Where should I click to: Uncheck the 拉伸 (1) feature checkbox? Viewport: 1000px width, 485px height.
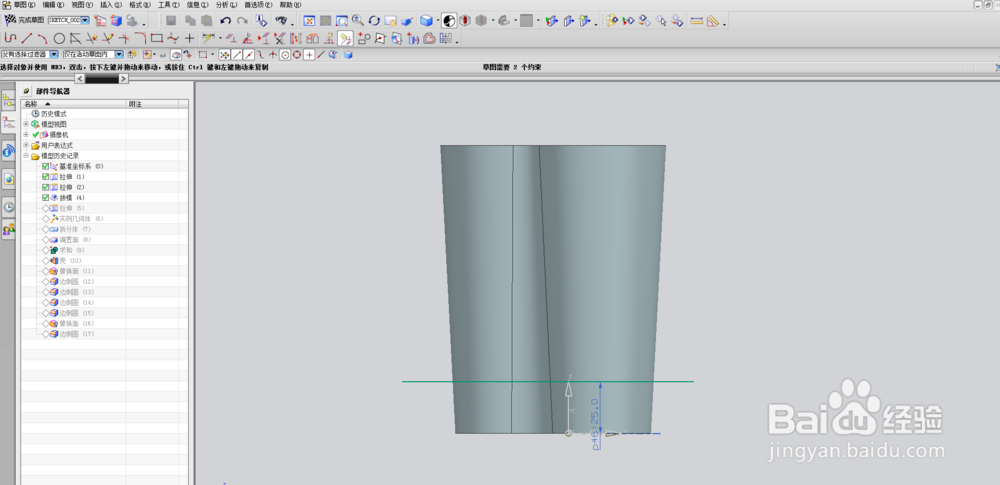coord(45,177)
